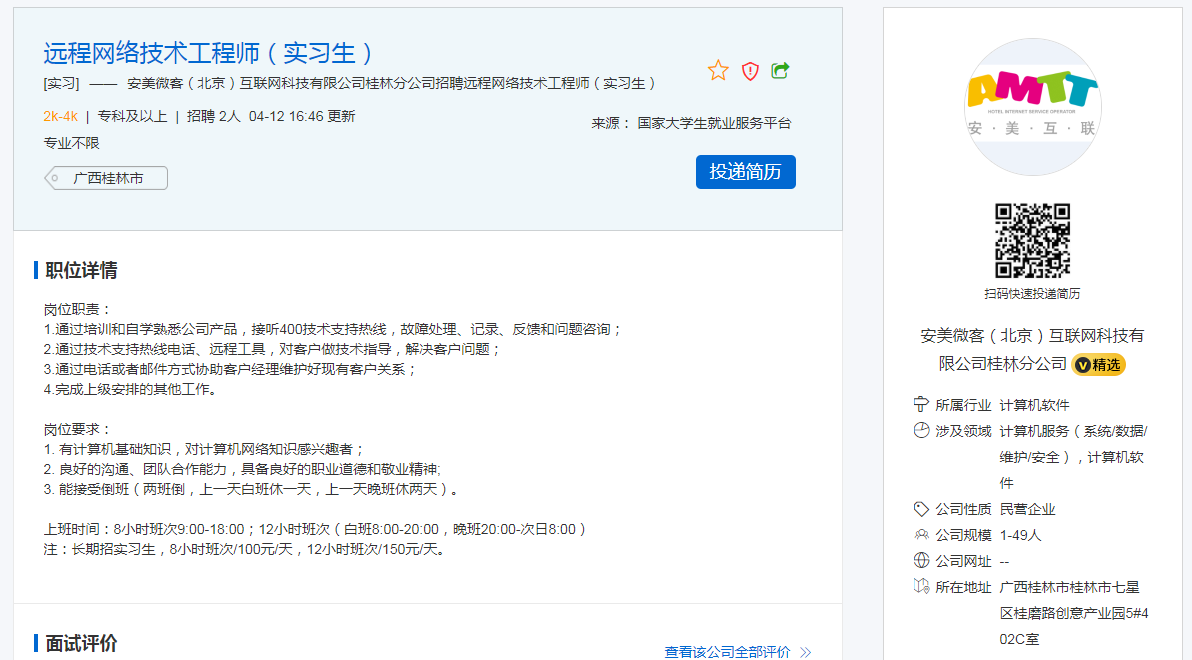Click the orange star favorite icon
Image resolution: width=1192 pixels, height=660 pixels.
coord(718,70)
